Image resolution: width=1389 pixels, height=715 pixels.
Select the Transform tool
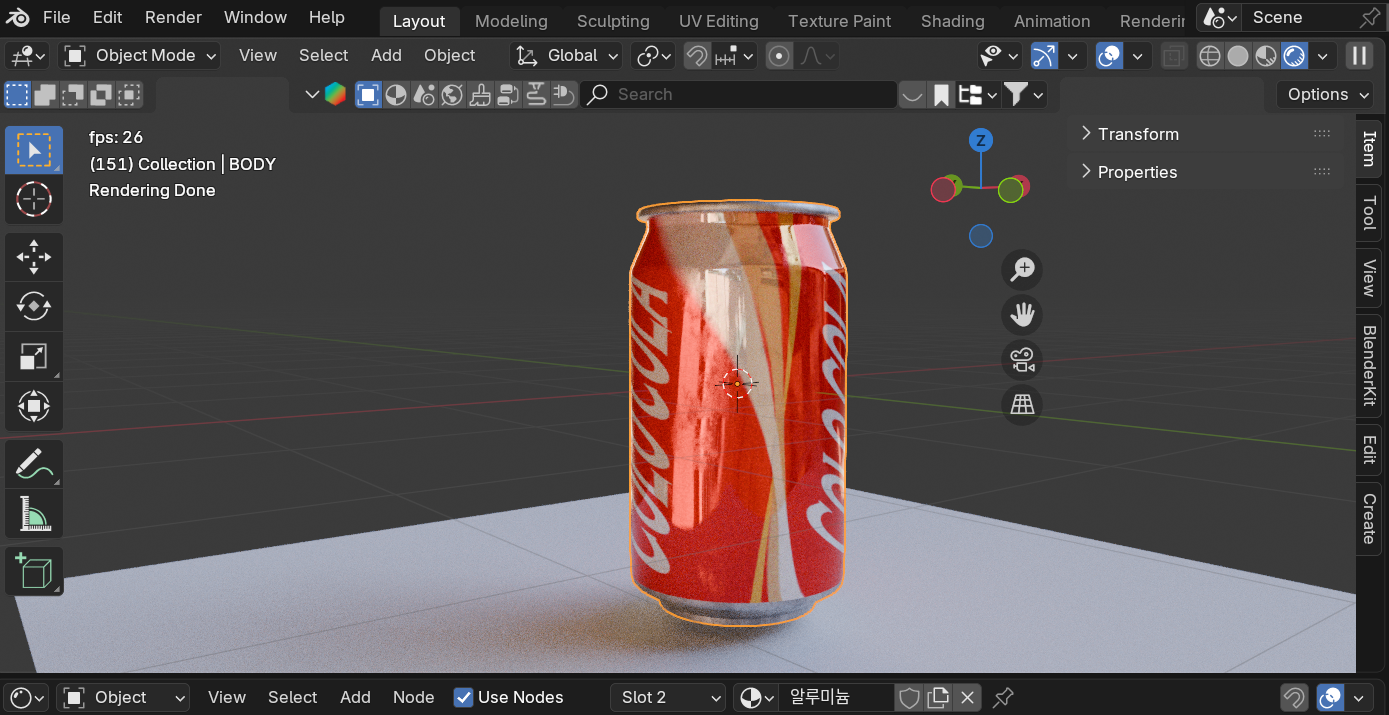(34, 406)
